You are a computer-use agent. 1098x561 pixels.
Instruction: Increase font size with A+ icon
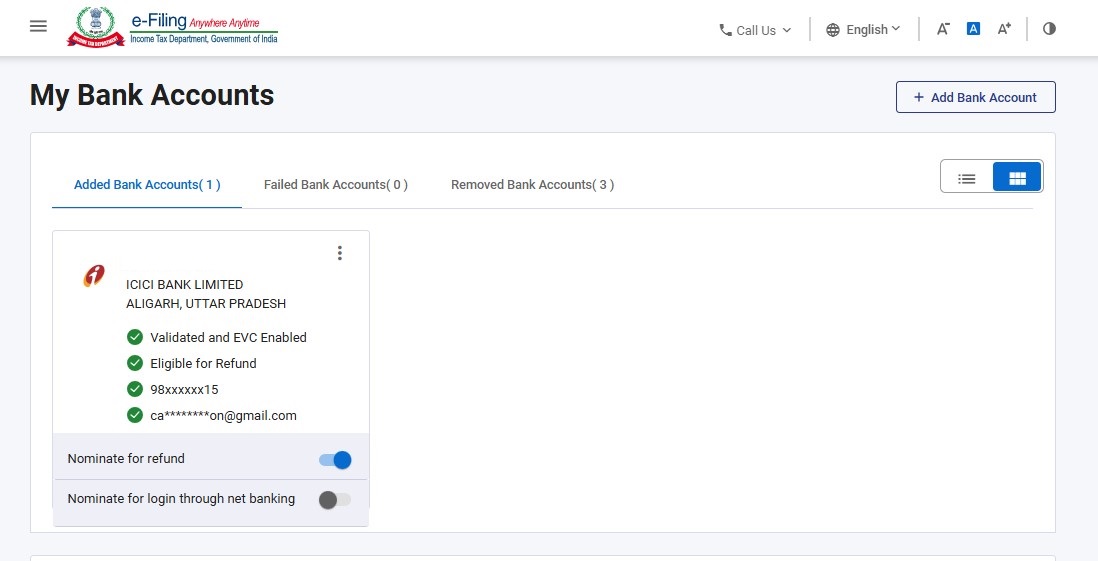point(1004,29)
